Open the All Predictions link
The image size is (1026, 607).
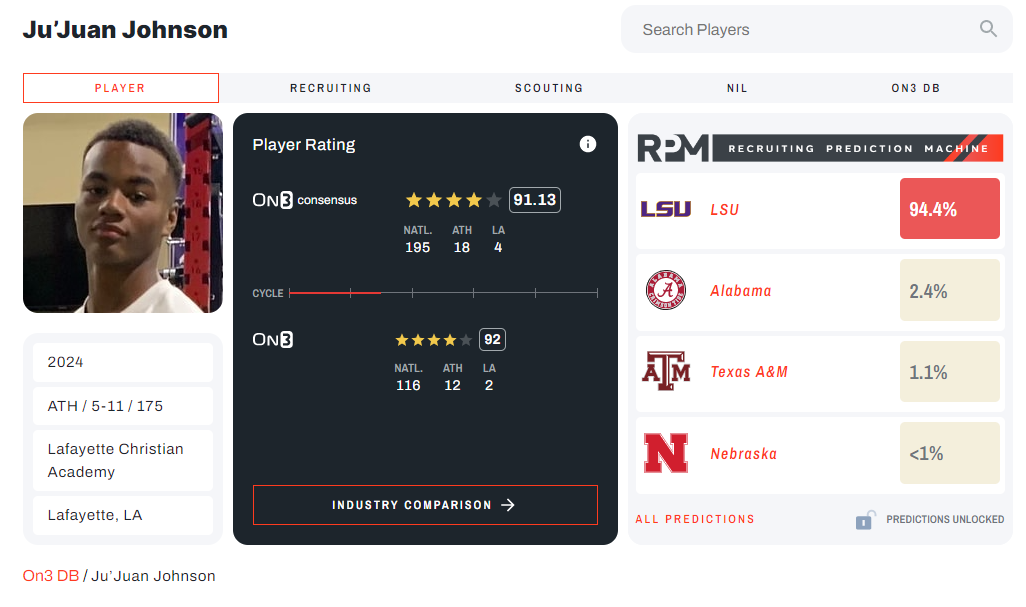click(695, 519)
